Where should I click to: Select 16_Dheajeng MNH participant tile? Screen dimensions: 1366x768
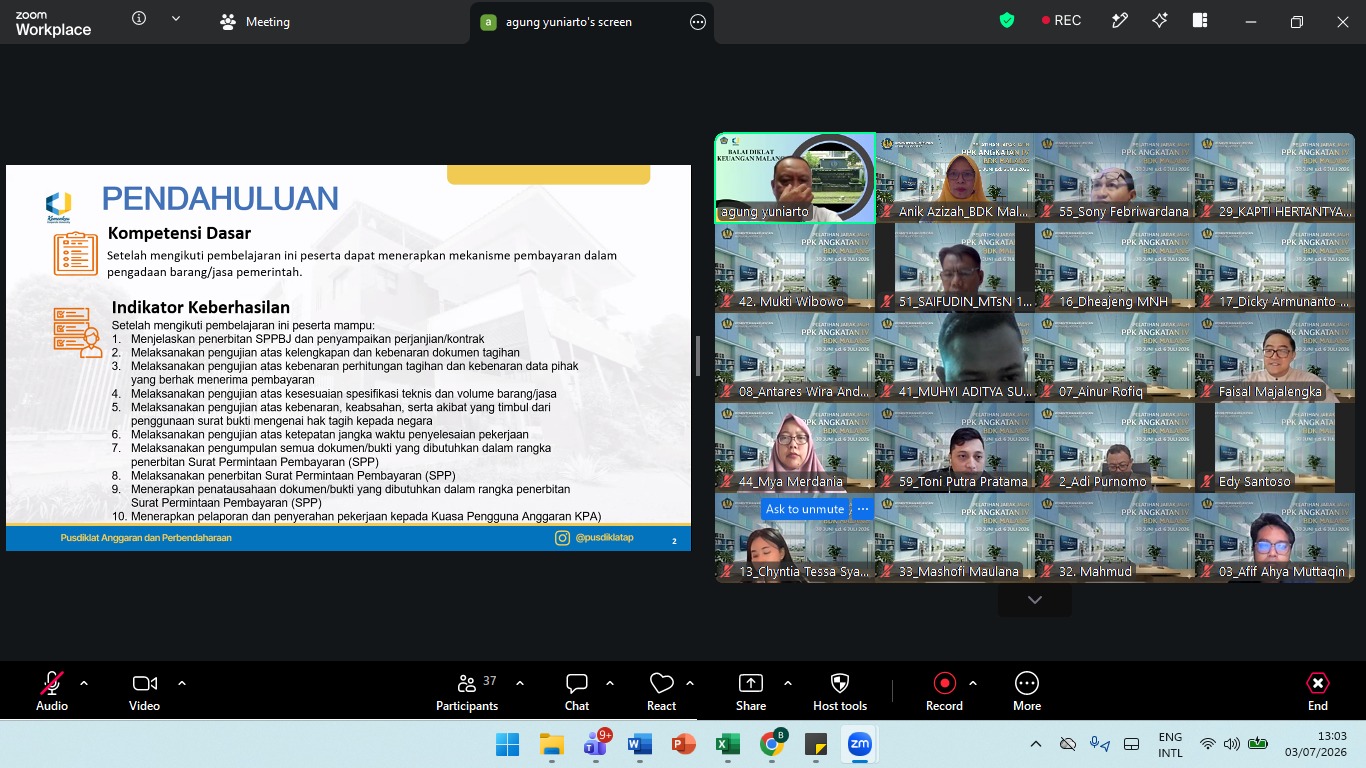pyautogui.click(x=1115, y=267)
